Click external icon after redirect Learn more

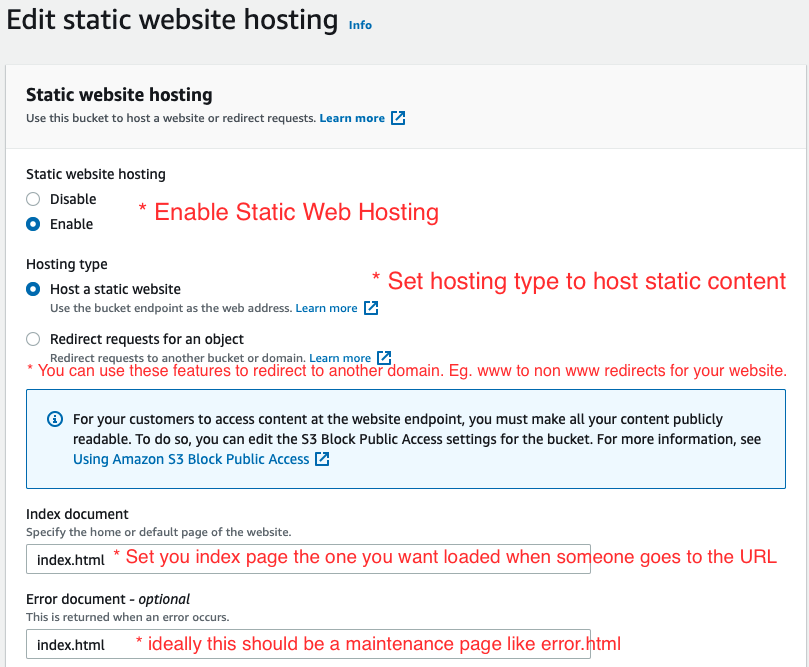pos(384,358)
